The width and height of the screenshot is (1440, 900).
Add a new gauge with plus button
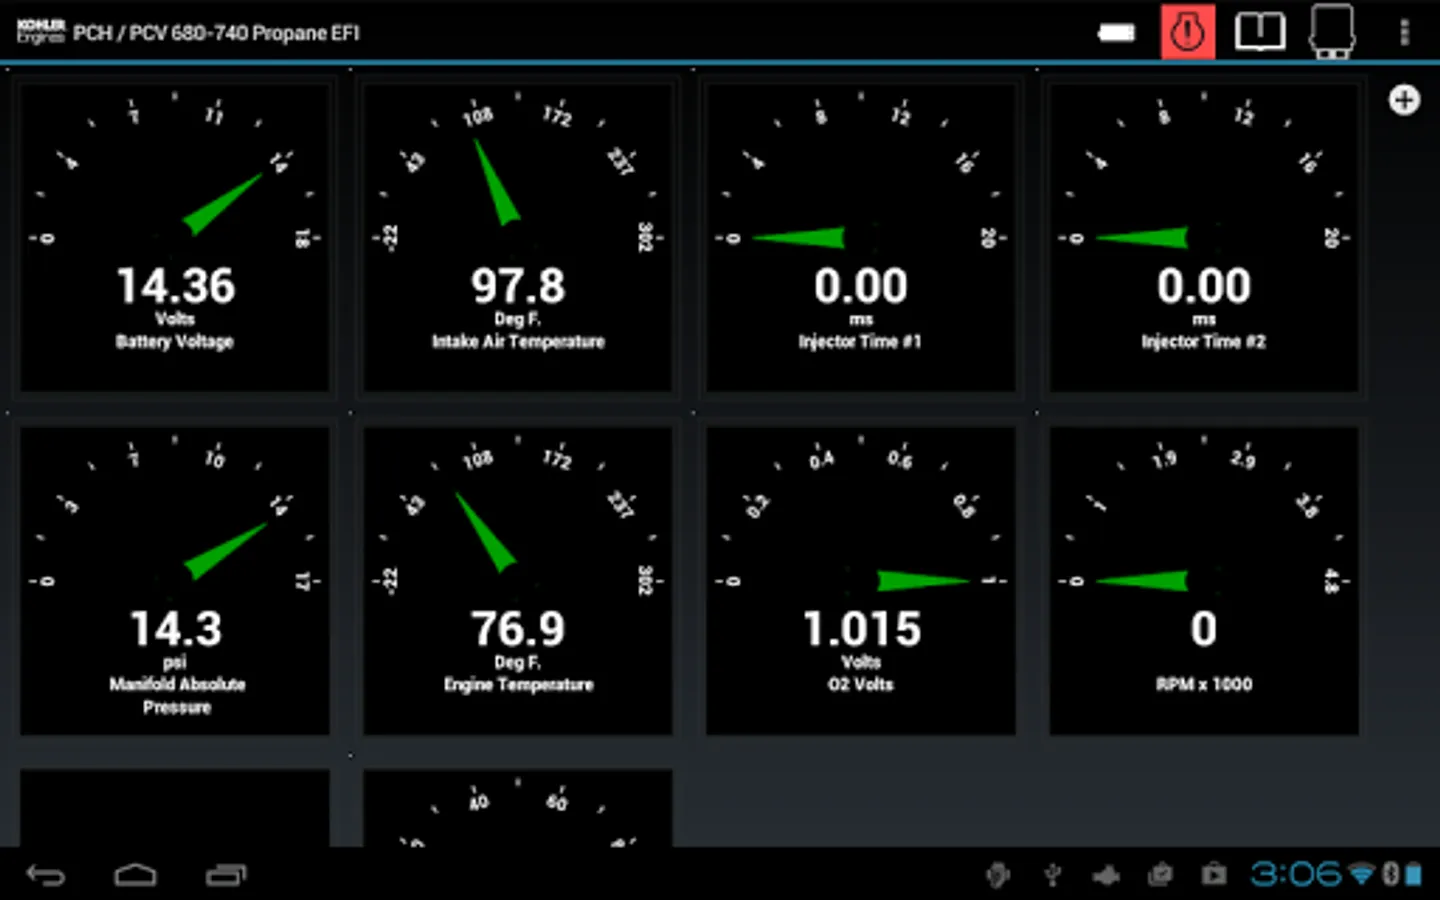tap(1404, 100)
